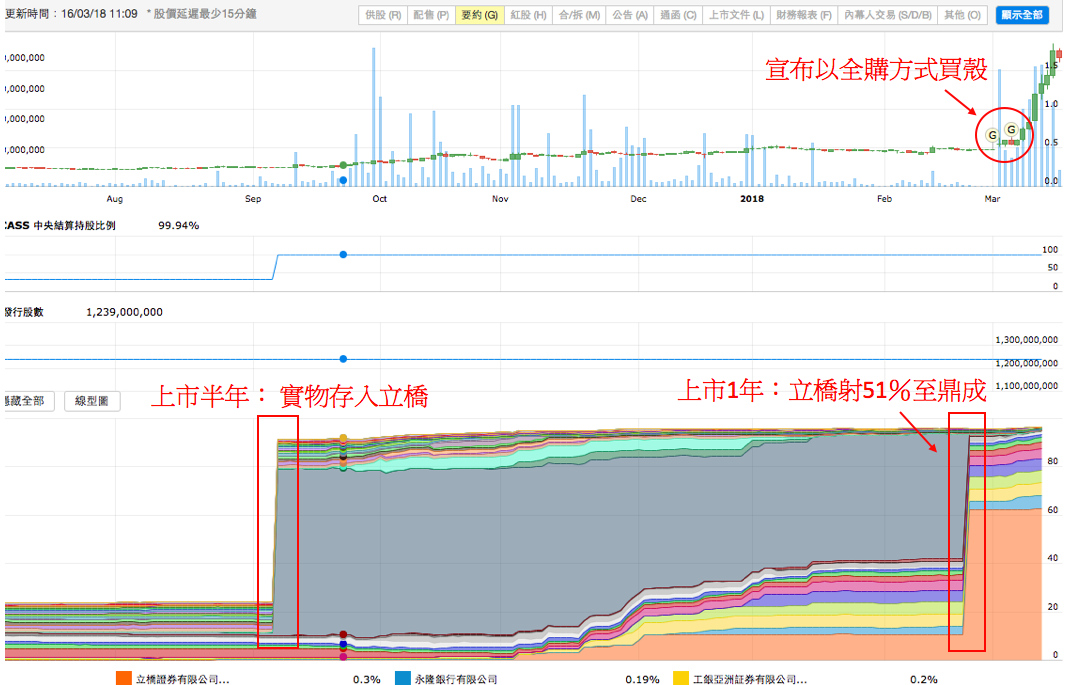Toggle the 配售 (P) event filter
Viewport: 1077px width, 685px height.
430,16
